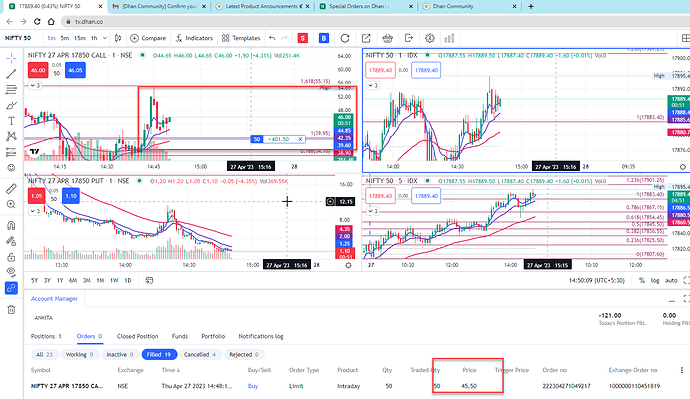Viewport: 690px width, 399px height.
Task: Select the Text tool in left sidebar
Action: tap(11, 121)
